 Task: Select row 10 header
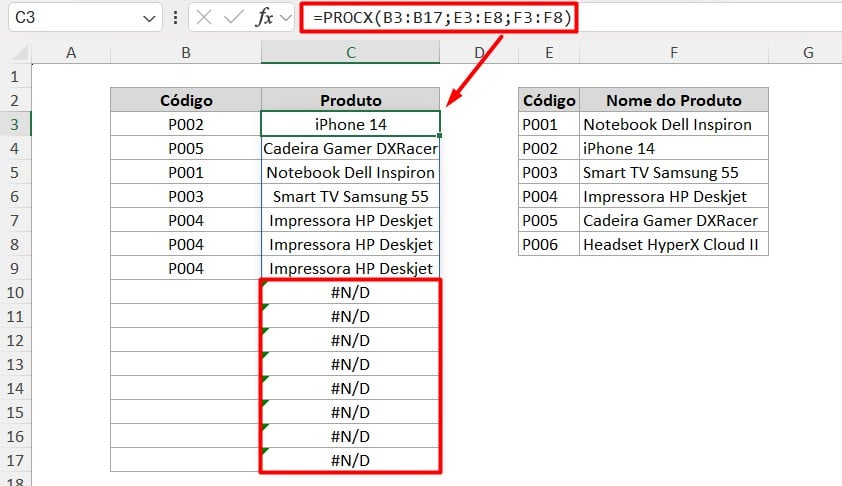click(15, 292)
